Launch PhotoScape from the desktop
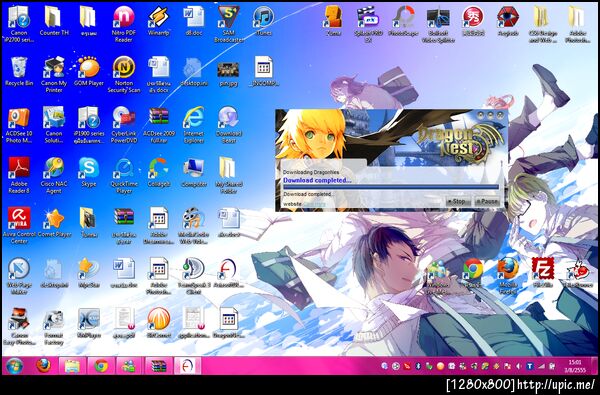The image size is (600, 395). click(403, 21)
